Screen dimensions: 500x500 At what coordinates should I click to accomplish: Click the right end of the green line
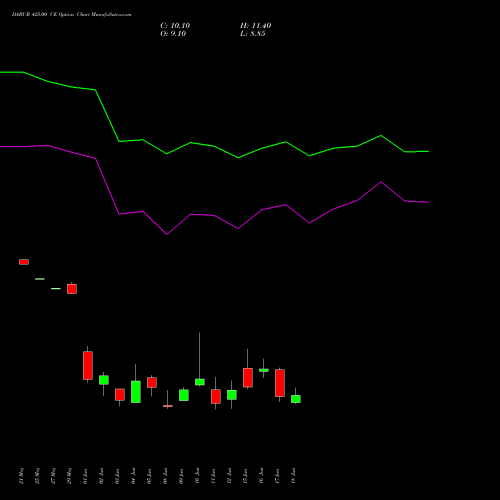[428, 151]
